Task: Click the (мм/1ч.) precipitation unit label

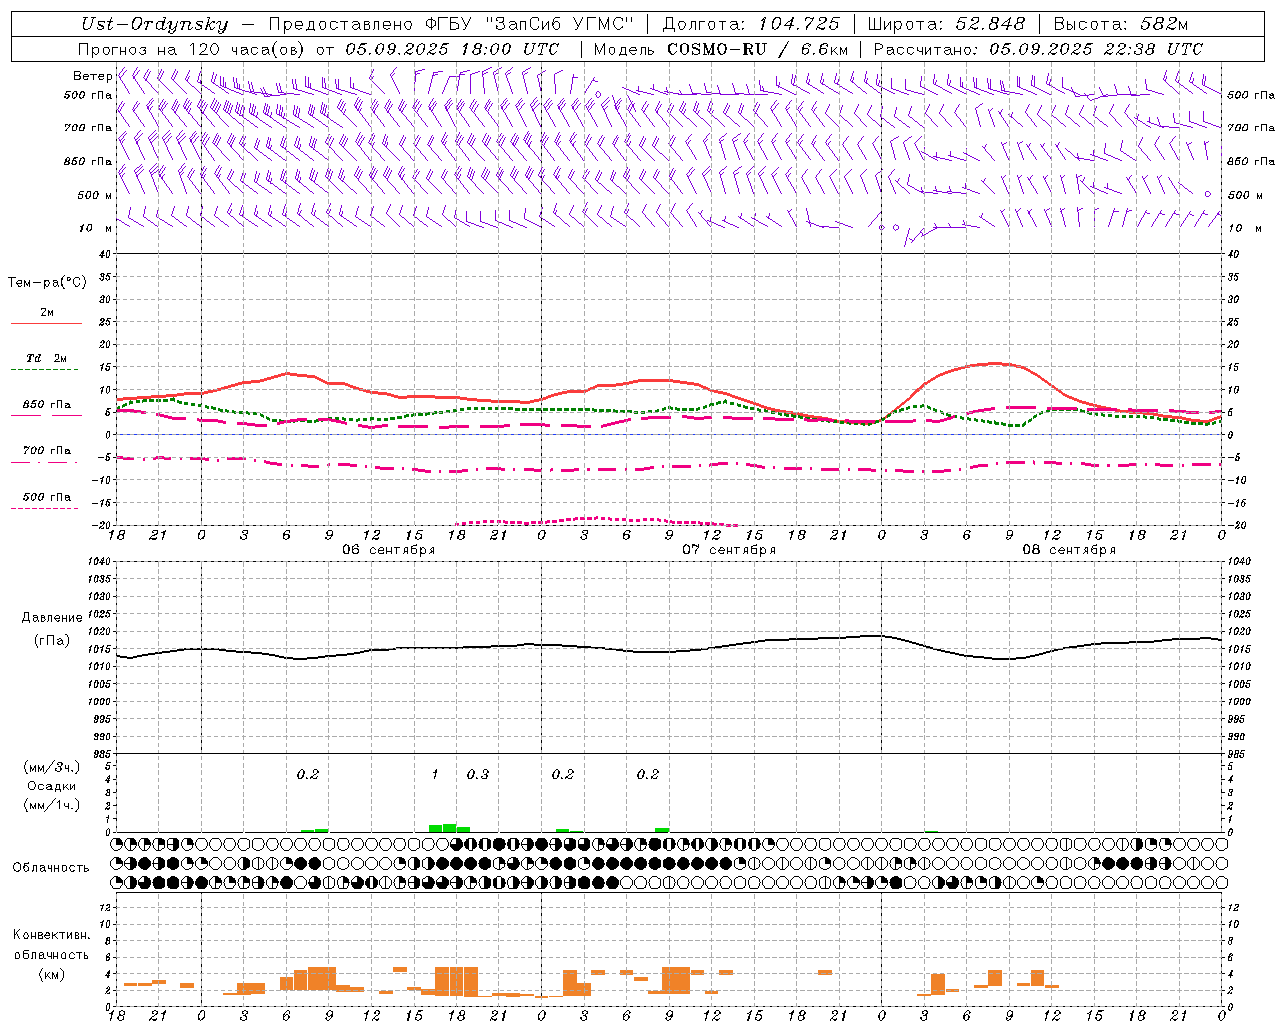Action: point(52,805)
